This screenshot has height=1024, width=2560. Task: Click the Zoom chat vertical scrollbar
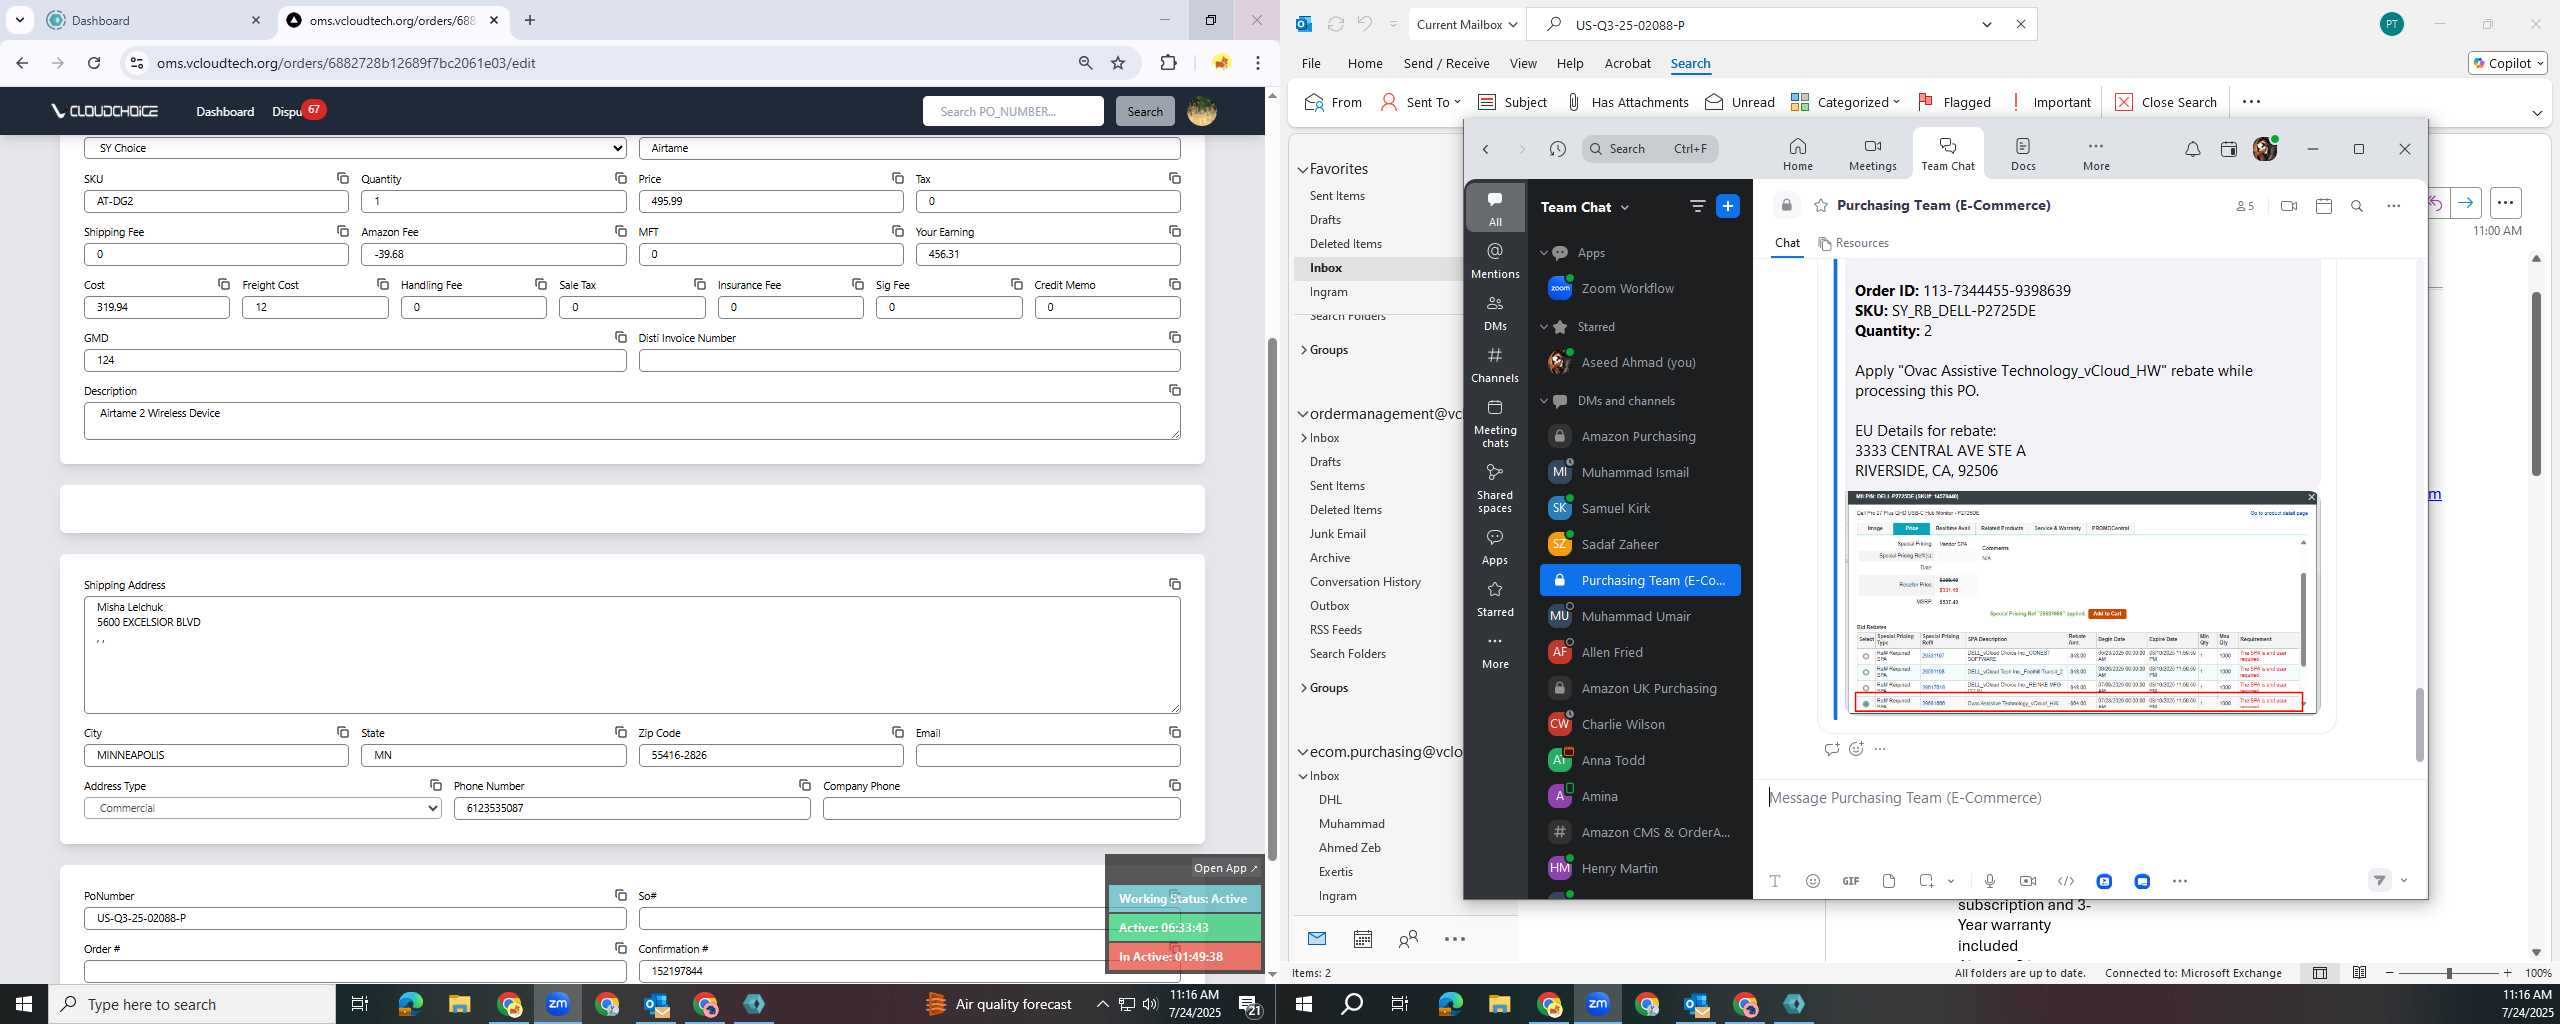tap(2419, 725)
